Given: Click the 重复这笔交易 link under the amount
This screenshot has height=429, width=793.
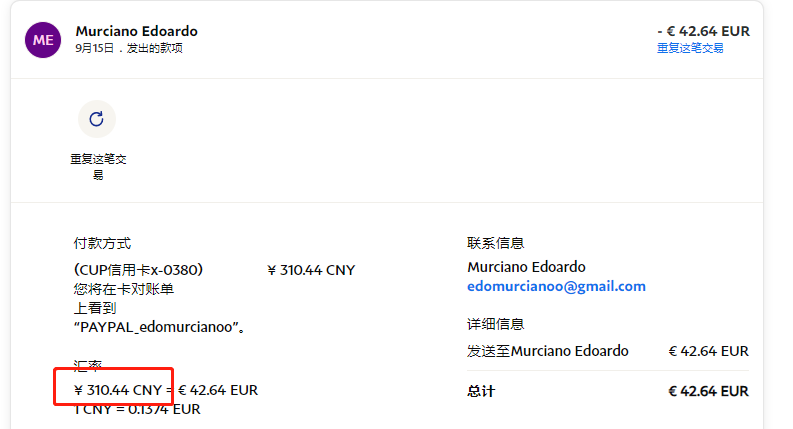Looking at the screenshot, I should 690,48.
